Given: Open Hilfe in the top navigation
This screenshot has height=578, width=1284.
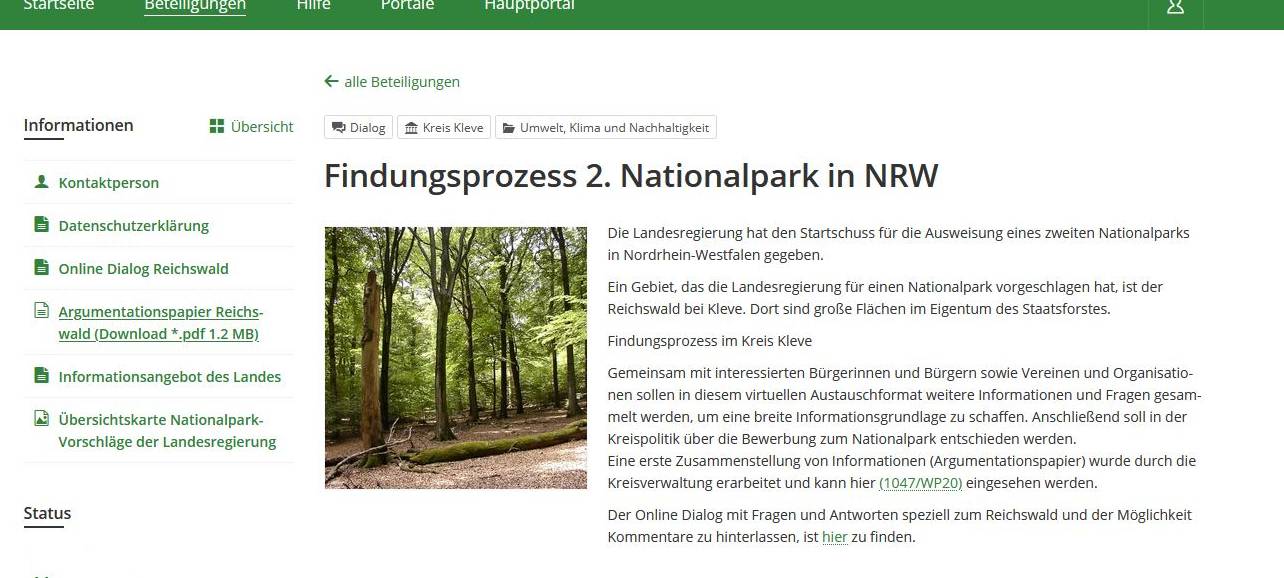Looking at the screenshot, I should 313,6.
